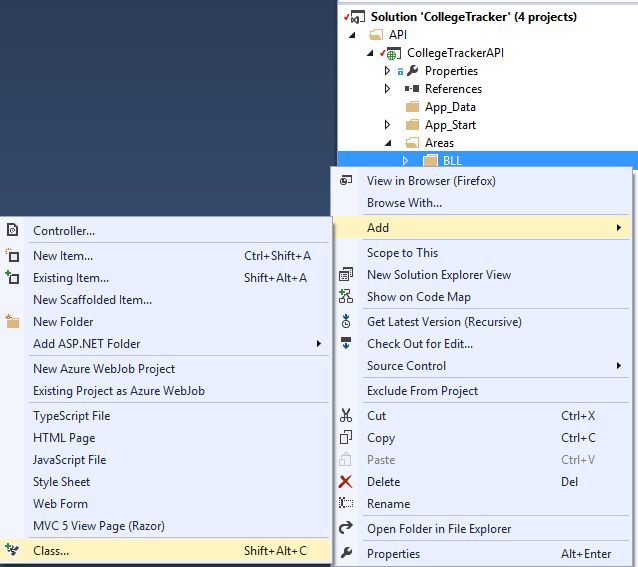
Task: Click the Rename icon
Action: click(x=346, y=503)
